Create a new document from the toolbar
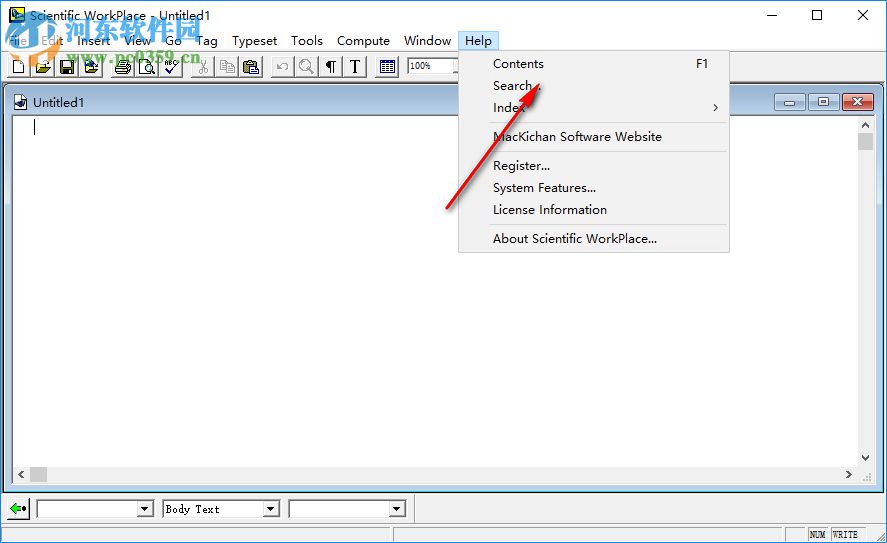The image size is (887, 543). pyautogui.click(x=19, y=67)
